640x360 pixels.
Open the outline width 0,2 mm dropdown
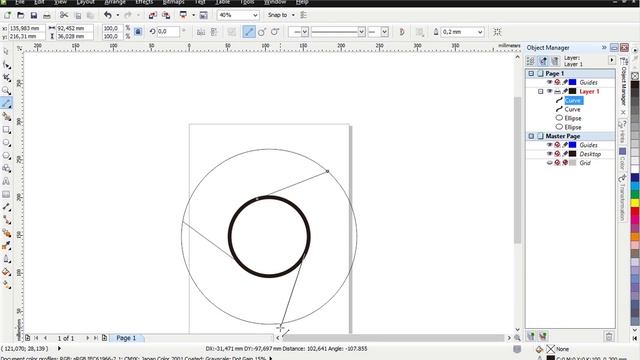(480, 32)
